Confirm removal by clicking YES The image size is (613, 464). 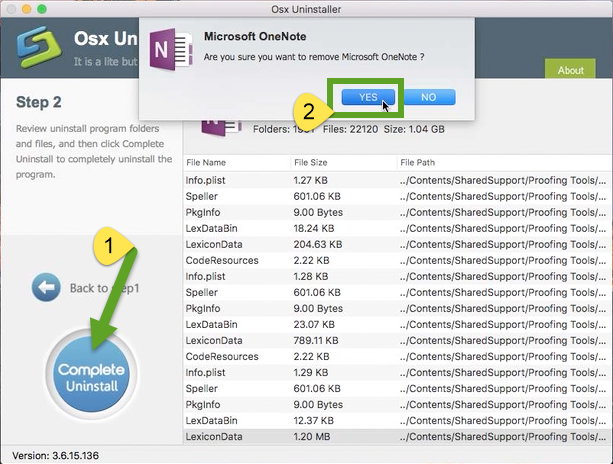click(x=368, y=97)
